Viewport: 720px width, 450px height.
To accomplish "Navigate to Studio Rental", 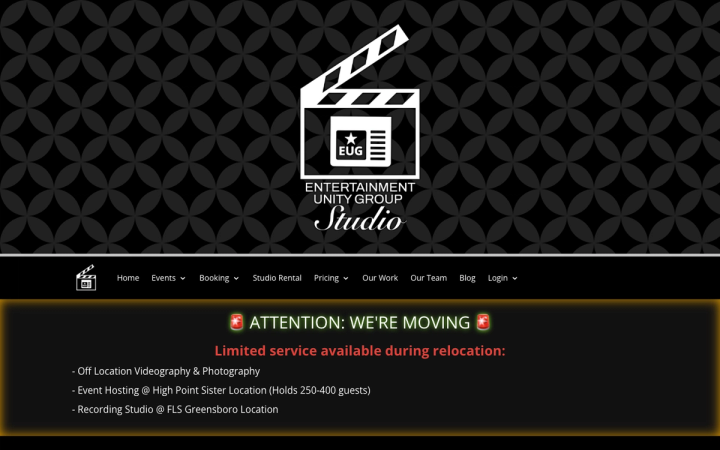I will pyautogui.click(x=277, y=278).
